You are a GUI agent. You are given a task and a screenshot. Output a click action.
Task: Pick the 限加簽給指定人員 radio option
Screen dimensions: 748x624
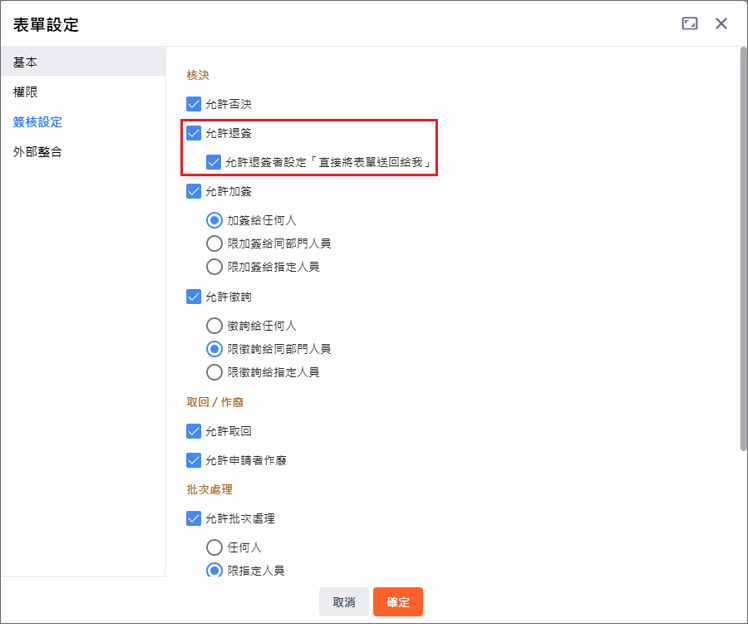(x=214, y=267)
